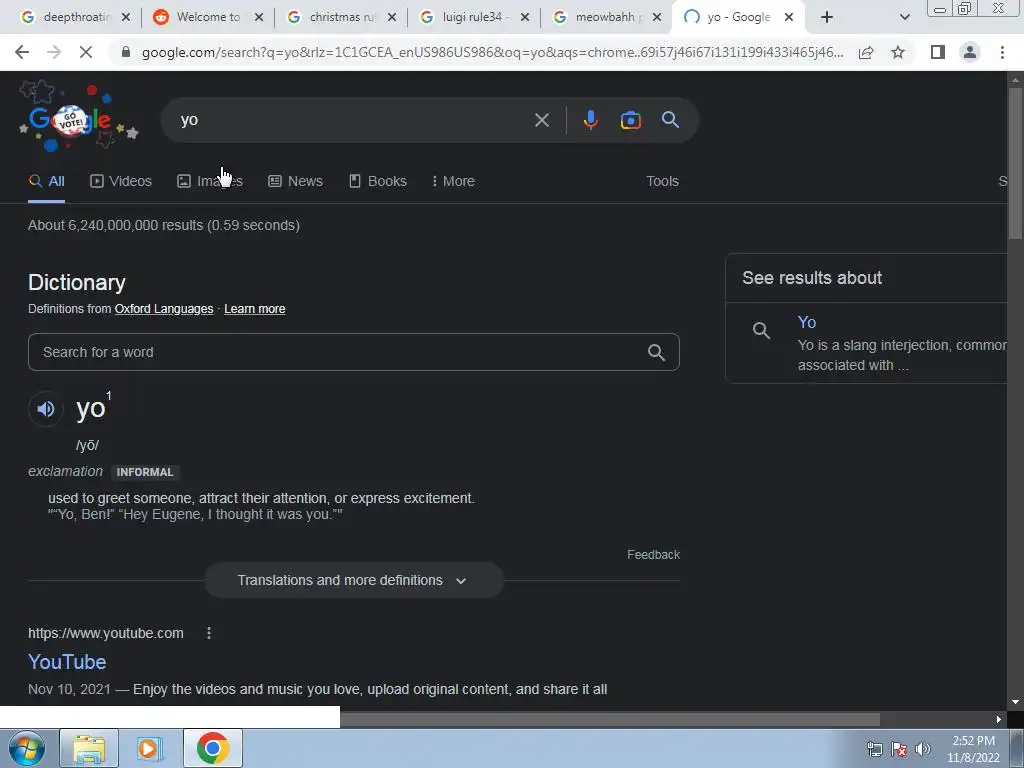Select the News search tab

pyautogui.click(x=295, y=181)
